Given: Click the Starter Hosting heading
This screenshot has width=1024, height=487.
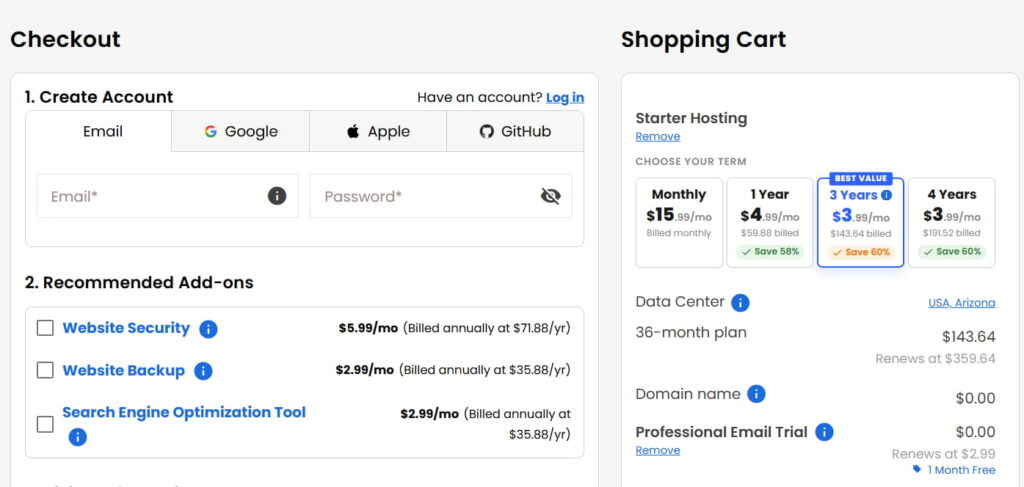Looking at the screenshot, I should coord(692,118).
